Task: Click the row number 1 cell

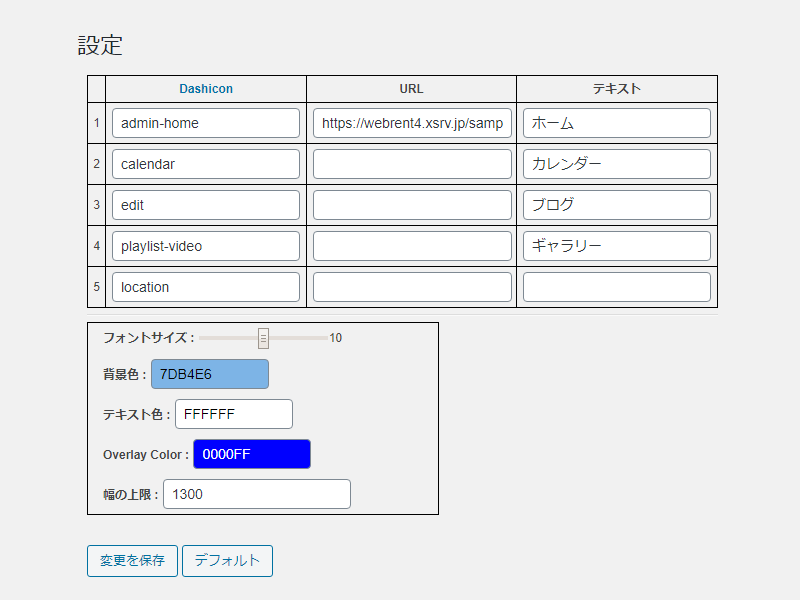Action: point(96,123)
